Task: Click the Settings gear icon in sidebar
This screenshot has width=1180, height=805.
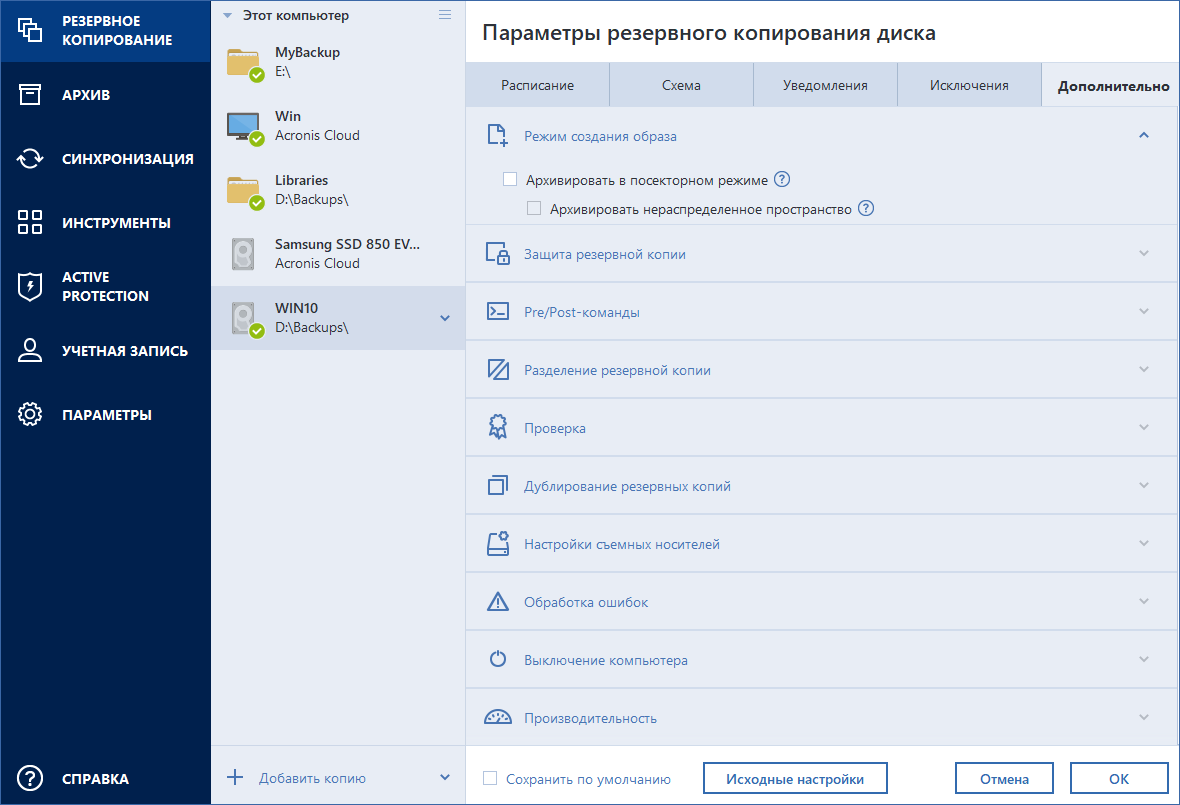Action: coord(30,415)
